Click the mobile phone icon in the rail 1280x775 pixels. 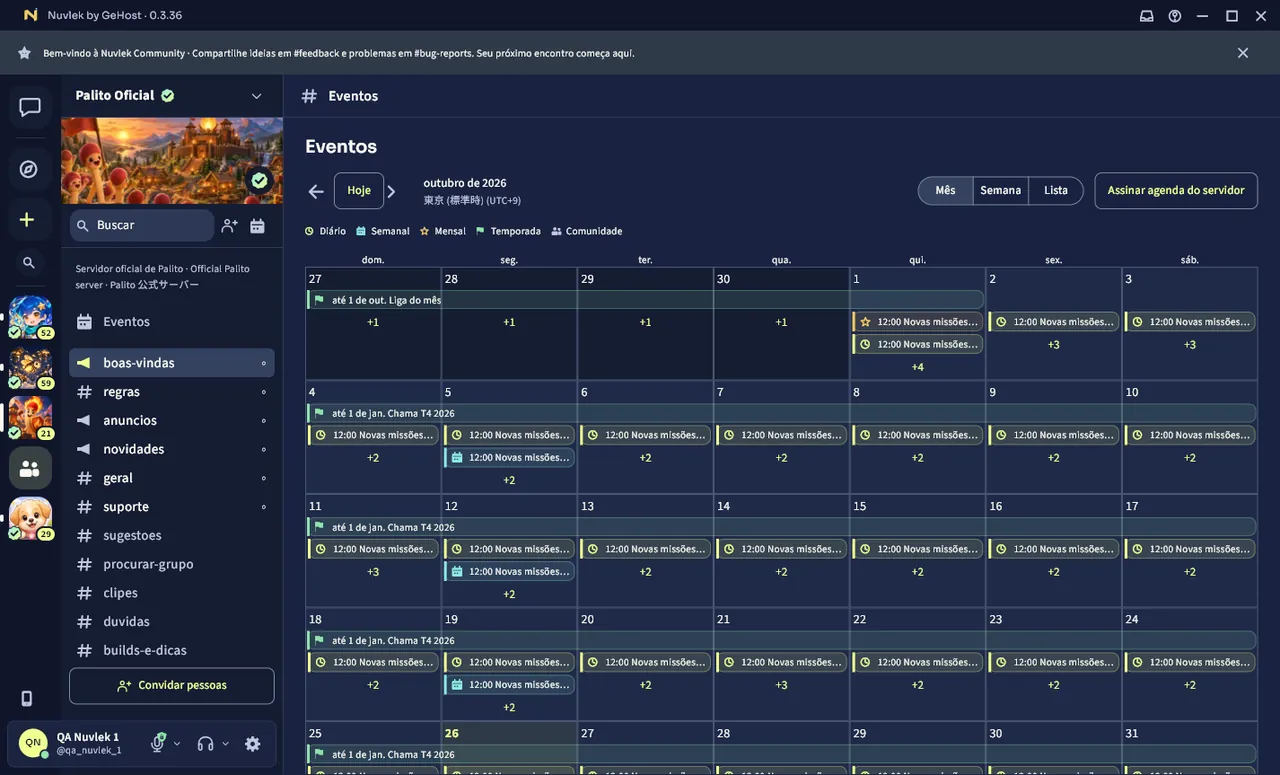click(27, 698)
